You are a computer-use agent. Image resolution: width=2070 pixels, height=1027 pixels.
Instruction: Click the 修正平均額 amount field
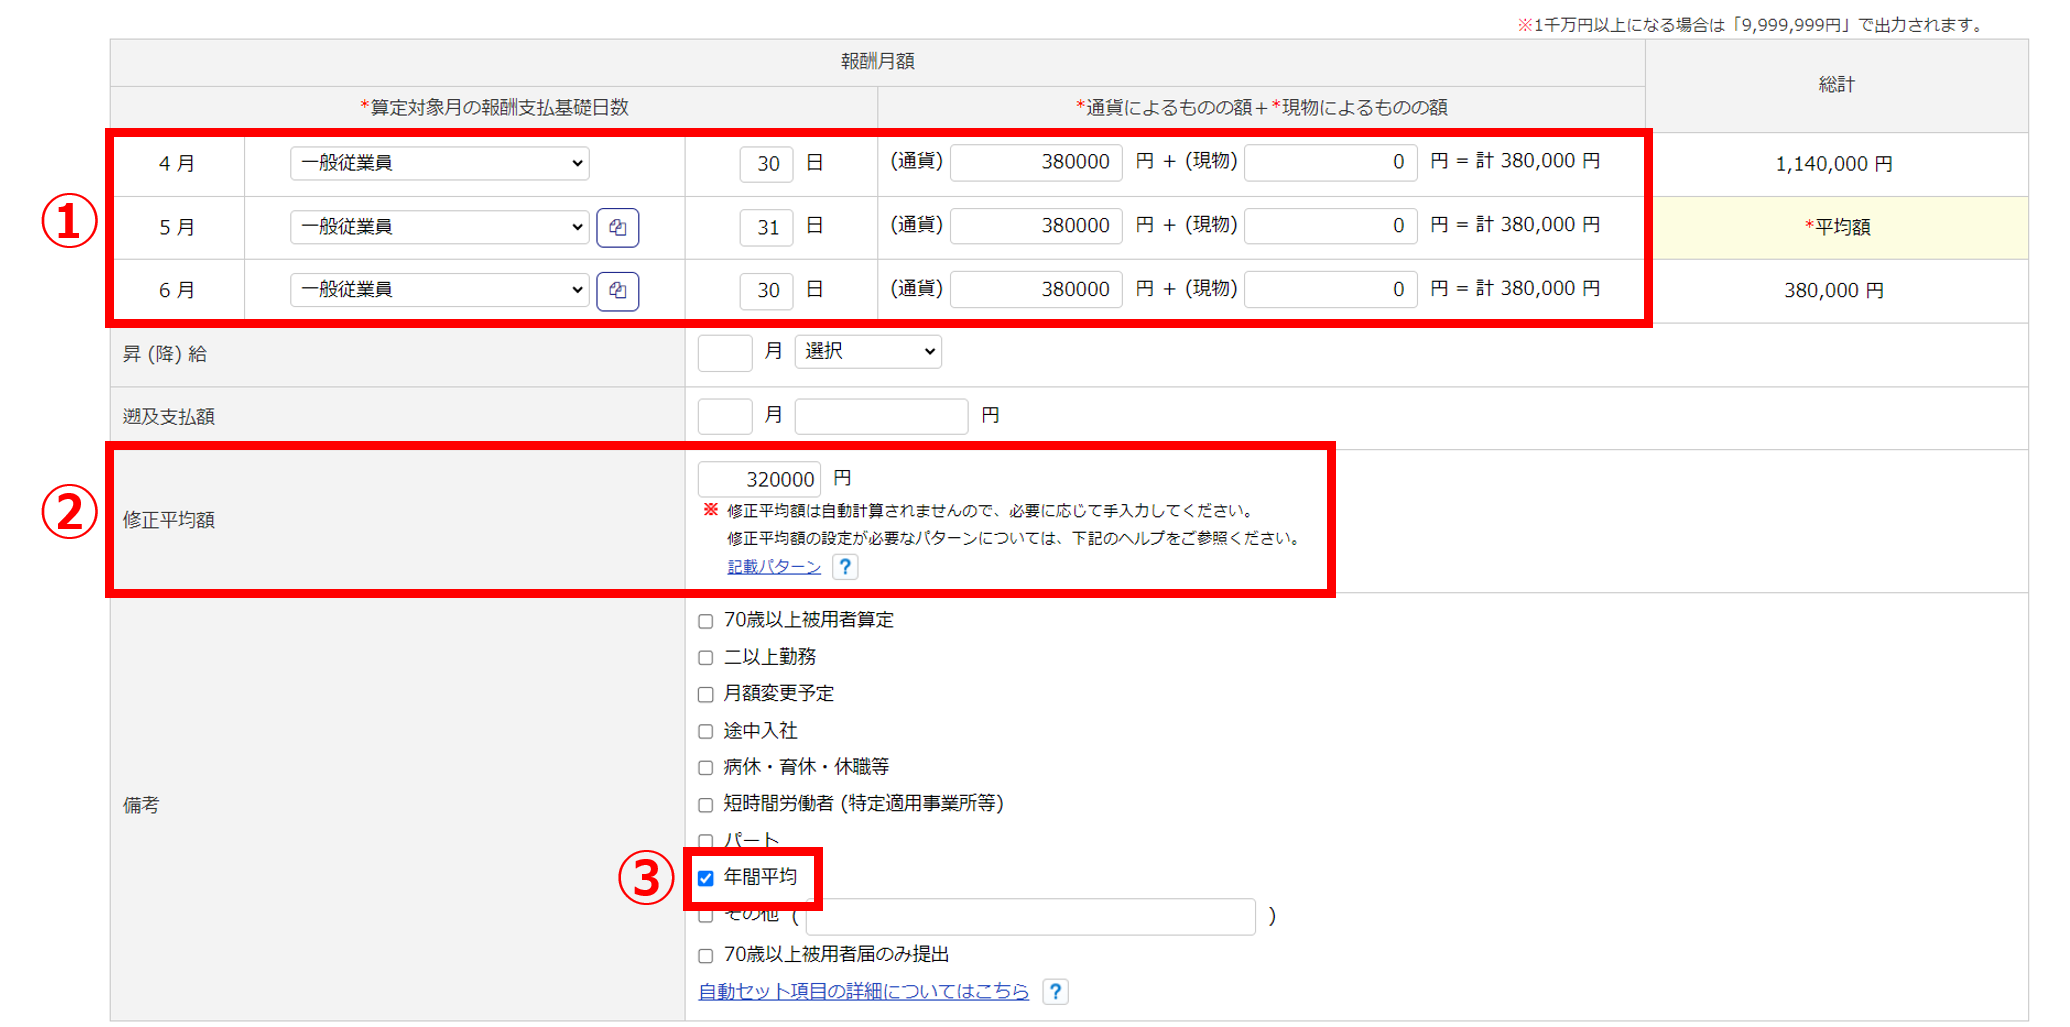759,480
